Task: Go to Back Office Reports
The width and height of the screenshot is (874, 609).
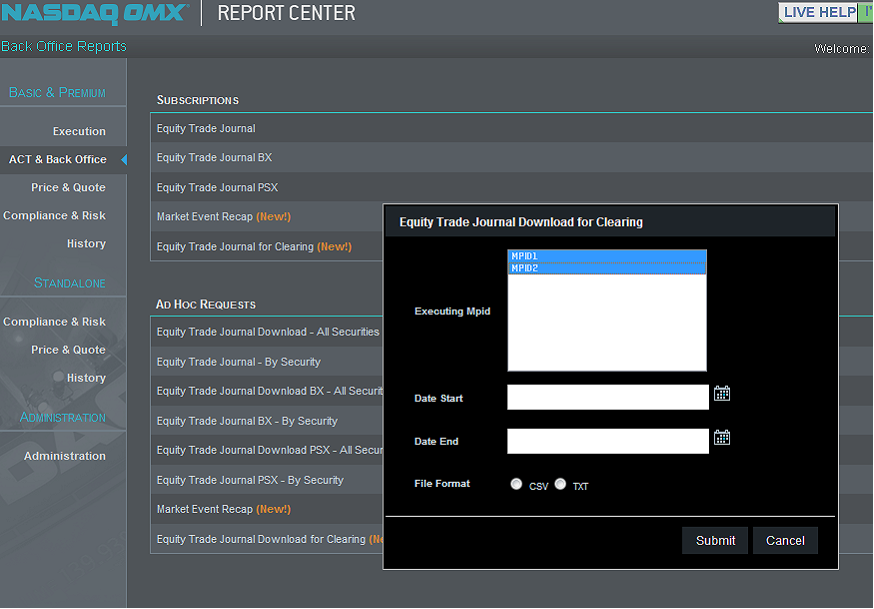Action: pyautogui.click(x=64, y=46)
